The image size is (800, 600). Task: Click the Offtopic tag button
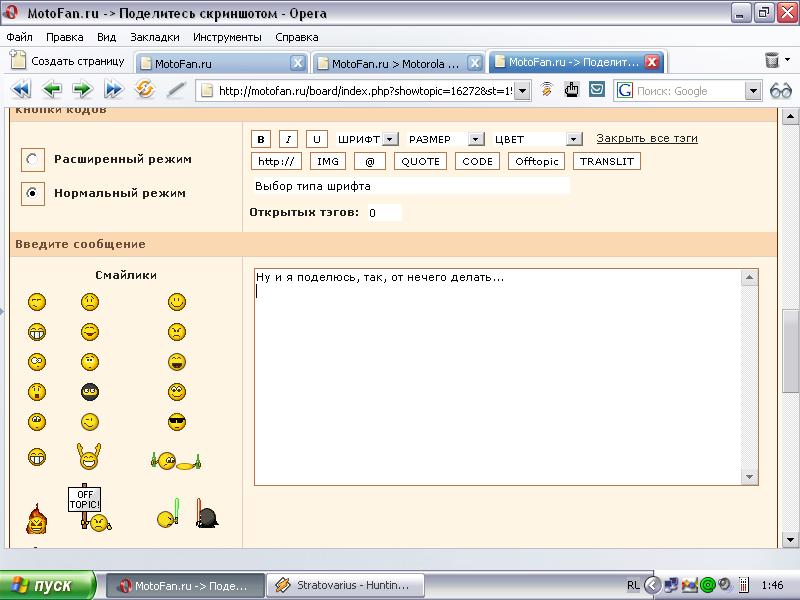(x=537, y=161)
